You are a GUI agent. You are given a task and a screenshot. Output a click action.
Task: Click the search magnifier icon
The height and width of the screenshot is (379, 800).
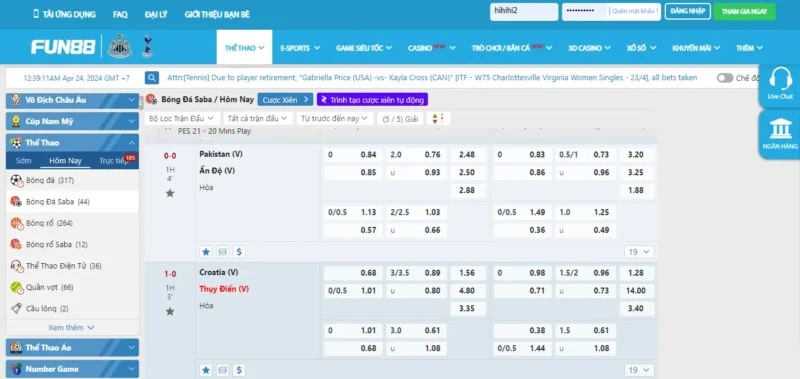click(152, 78)
